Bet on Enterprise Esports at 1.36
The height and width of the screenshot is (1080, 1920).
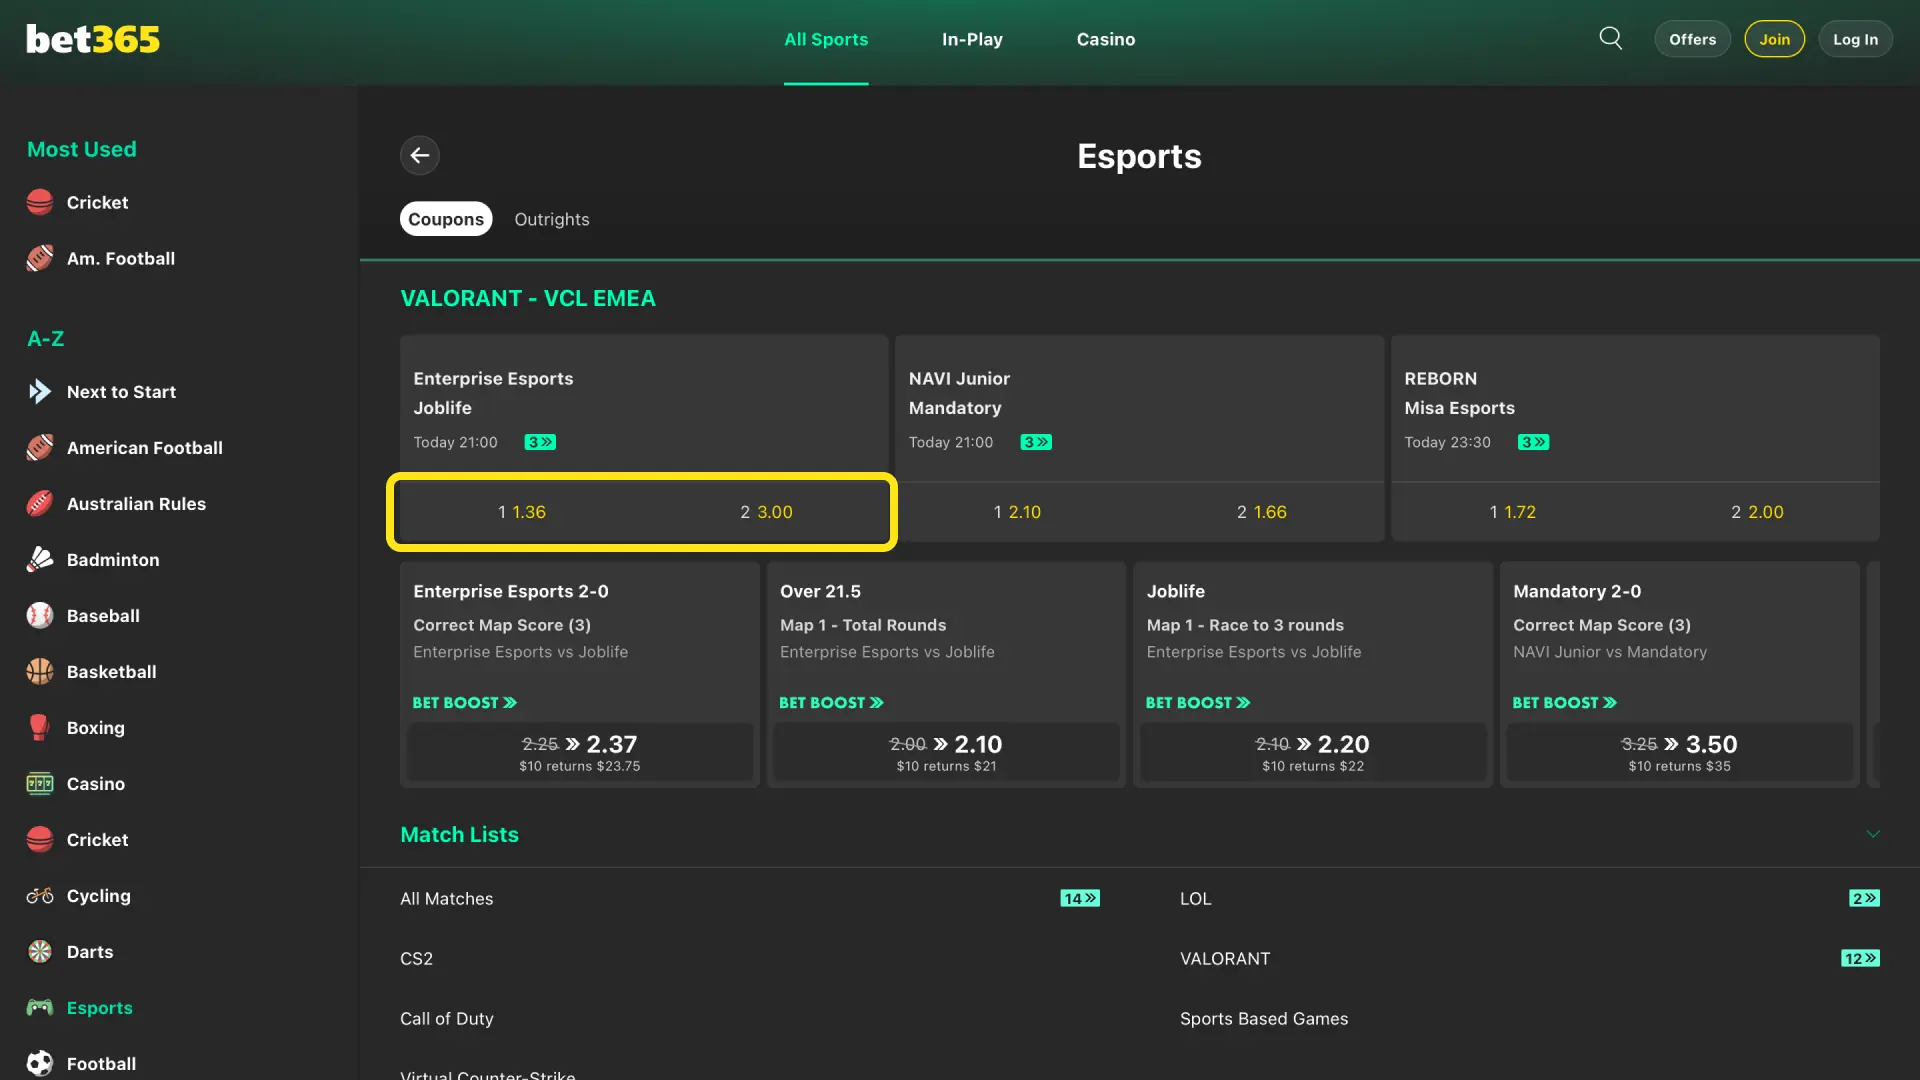[x=522, y=512]
